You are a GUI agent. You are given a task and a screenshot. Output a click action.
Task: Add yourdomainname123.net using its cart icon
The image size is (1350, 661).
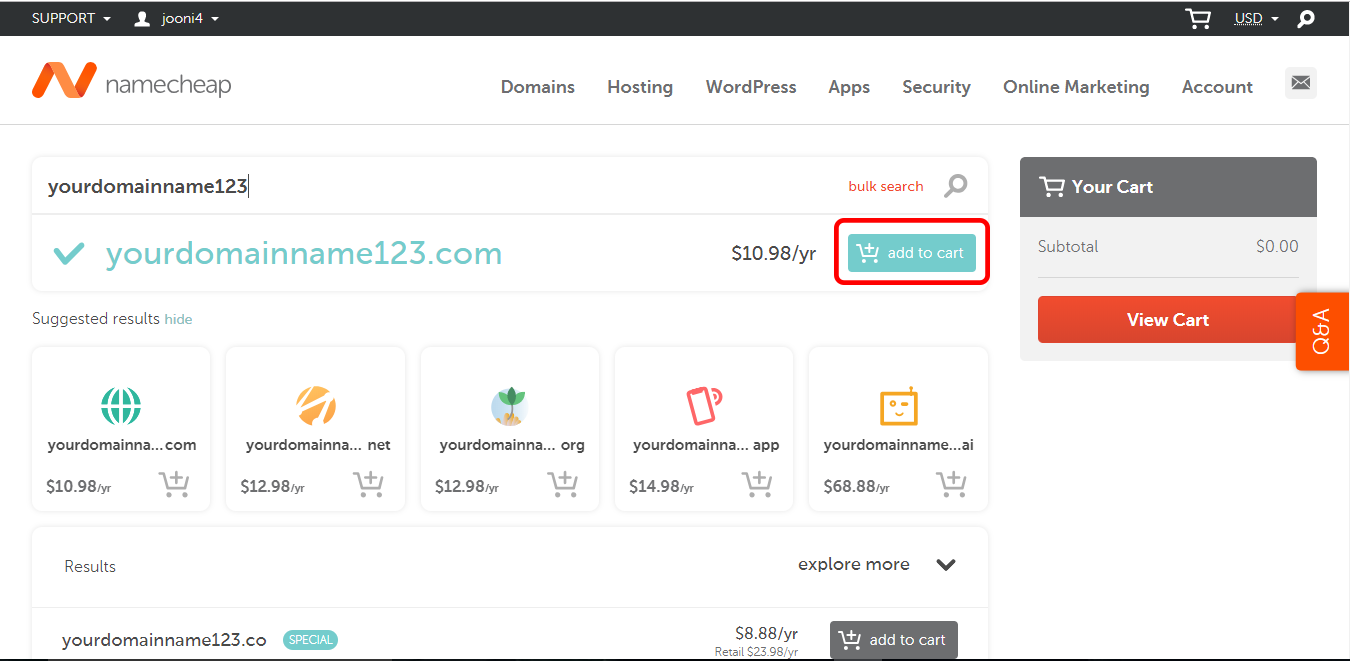368,484
